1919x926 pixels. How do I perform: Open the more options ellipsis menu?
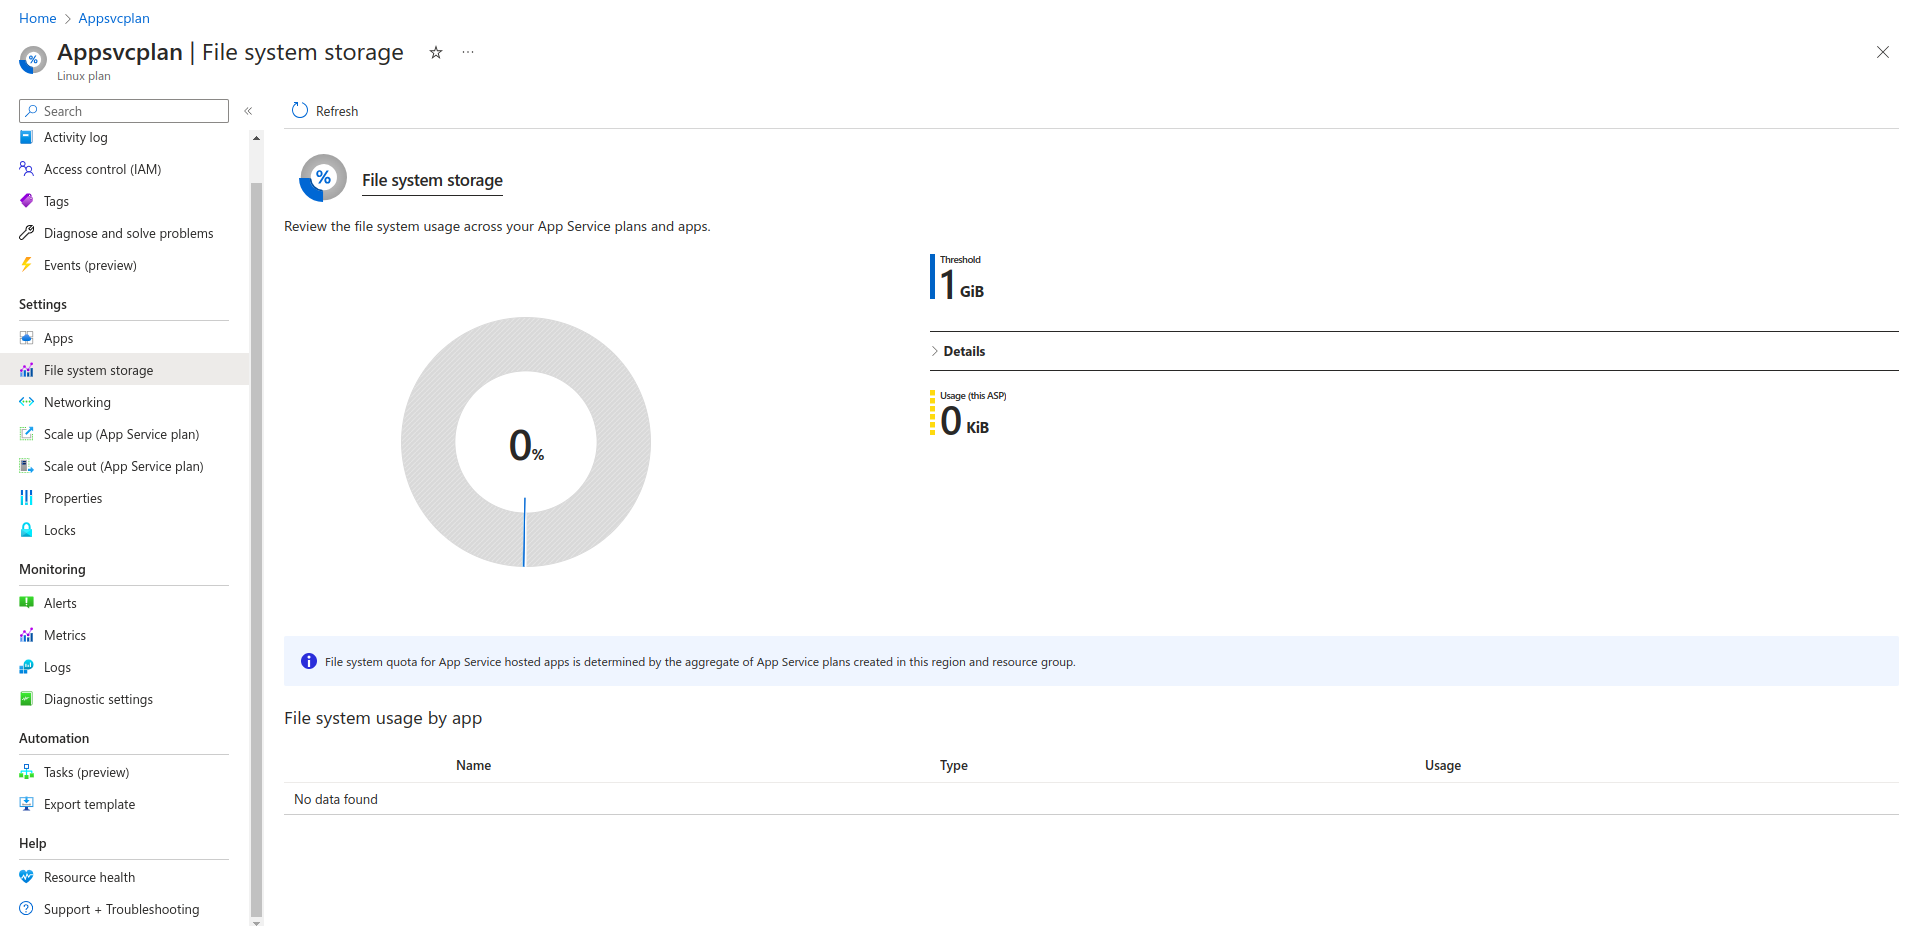(x=468, y=53)
